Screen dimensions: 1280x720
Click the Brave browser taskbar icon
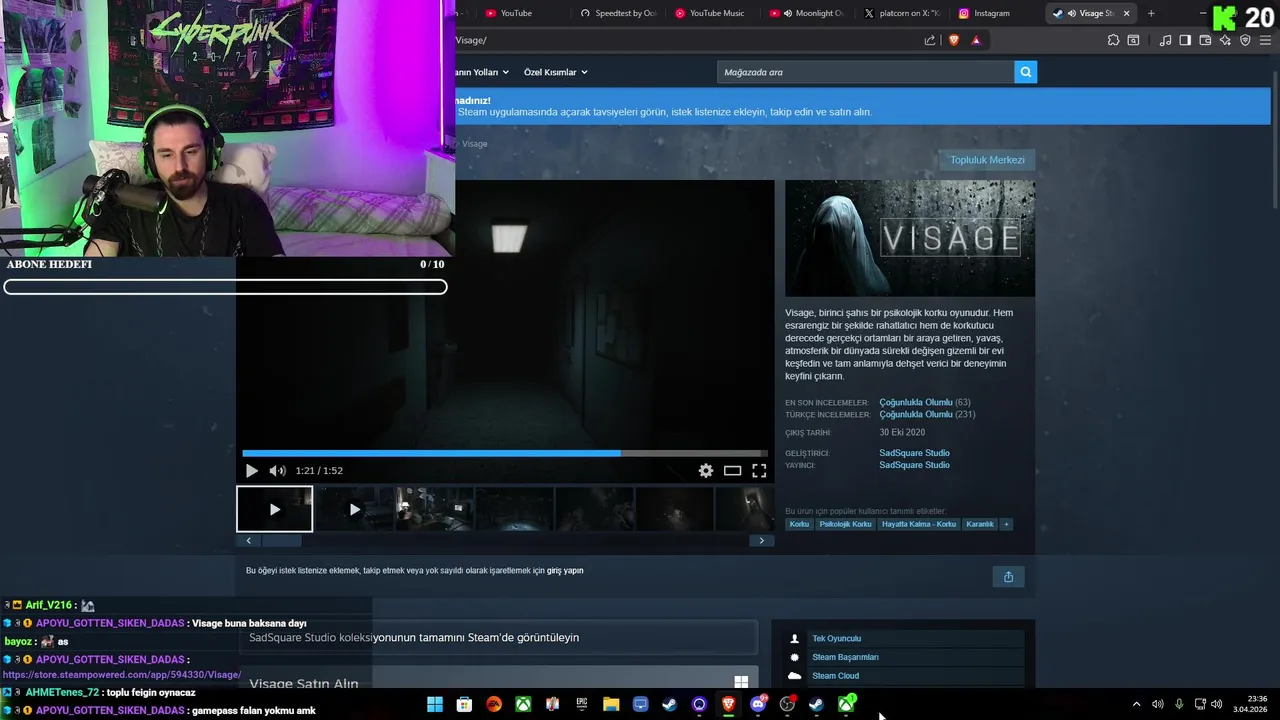click(729, 704)
